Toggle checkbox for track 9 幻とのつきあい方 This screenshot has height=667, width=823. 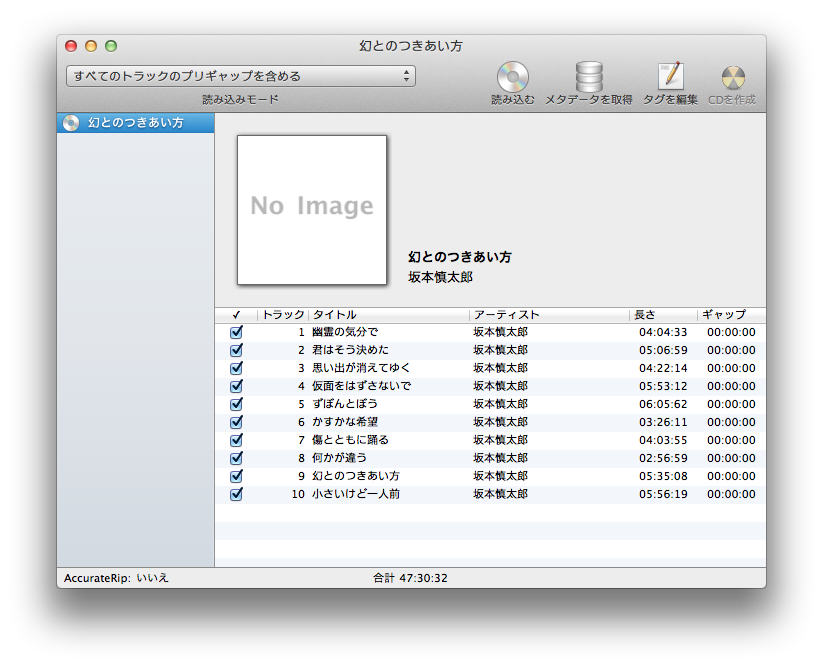236,476
